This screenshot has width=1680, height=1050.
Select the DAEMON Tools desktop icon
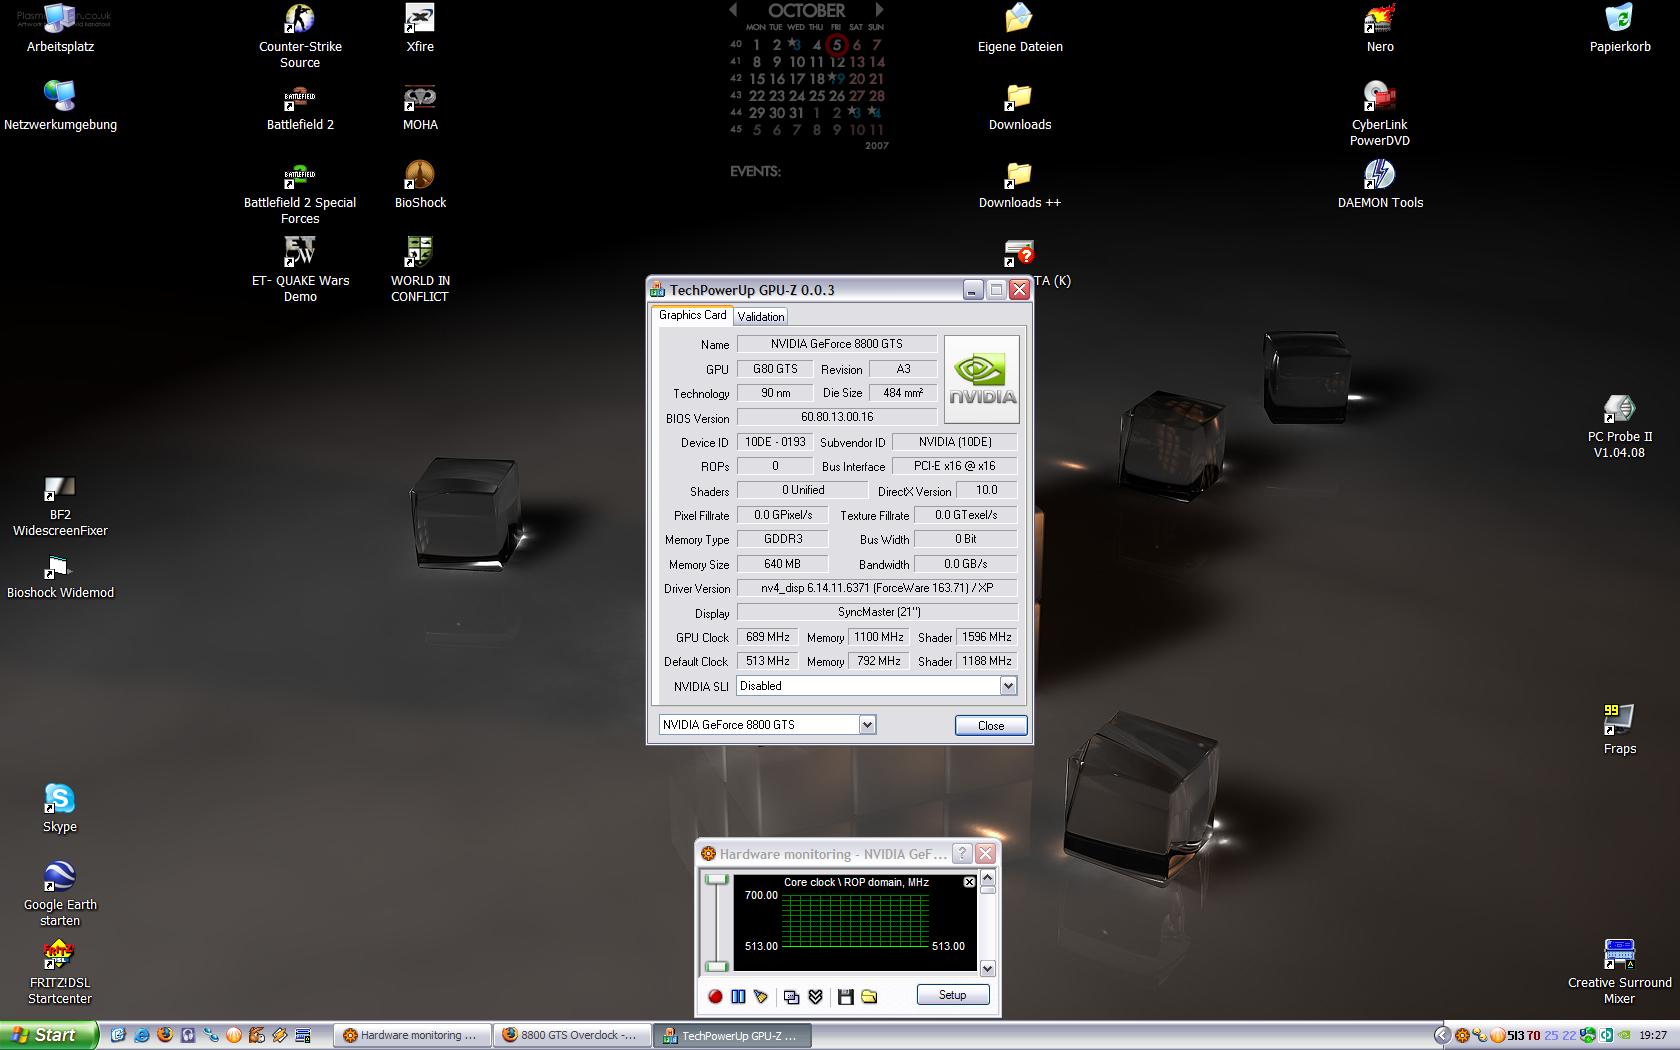tap(1380, 184)
